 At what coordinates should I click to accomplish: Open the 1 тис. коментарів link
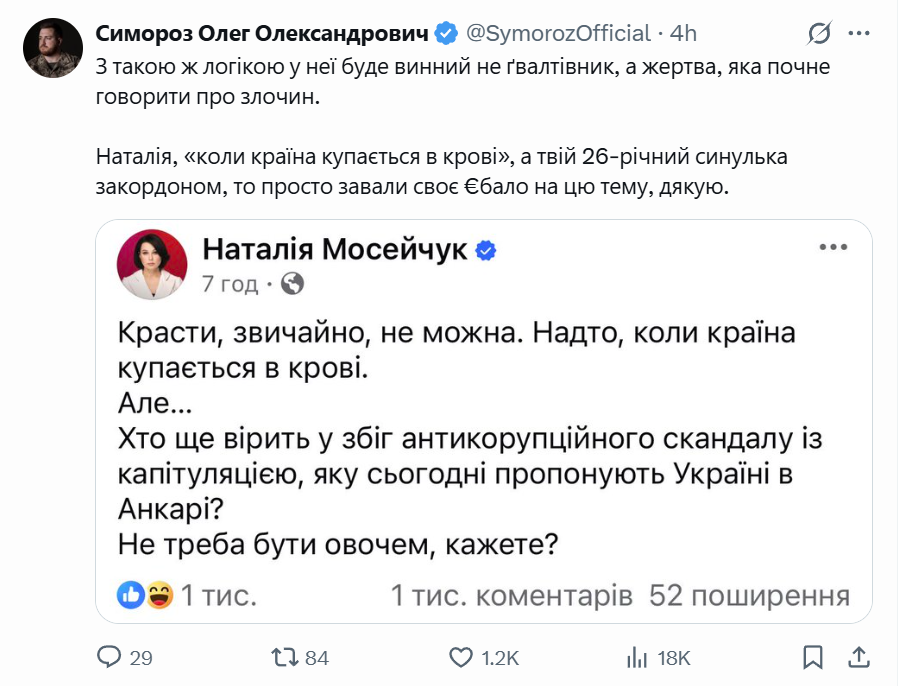pos(512,596)
